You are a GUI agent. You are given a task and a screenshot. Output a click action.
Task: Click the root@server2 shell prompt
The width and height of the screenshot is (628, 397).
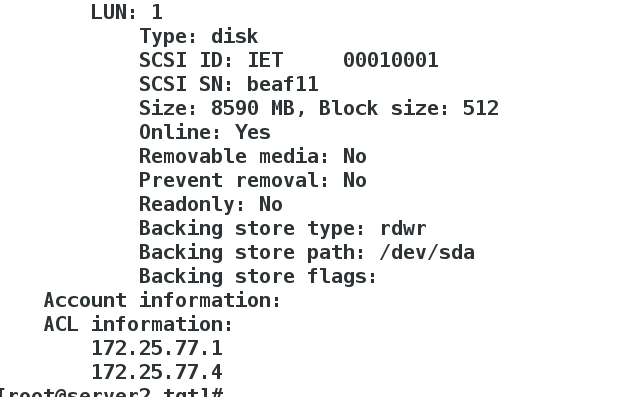pos(111,392)
